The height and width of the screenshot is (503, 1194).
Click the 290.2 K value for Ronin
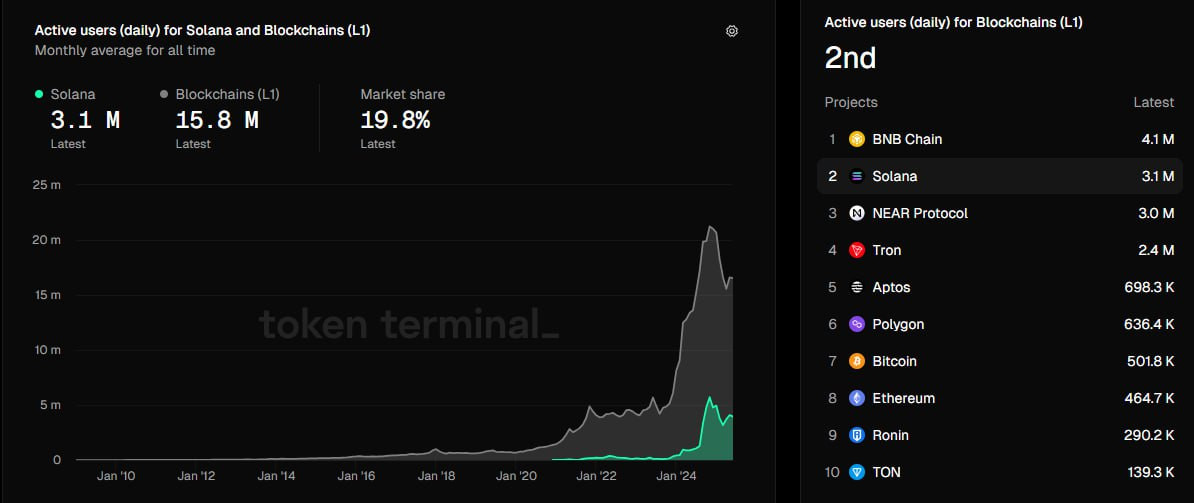1150,435
